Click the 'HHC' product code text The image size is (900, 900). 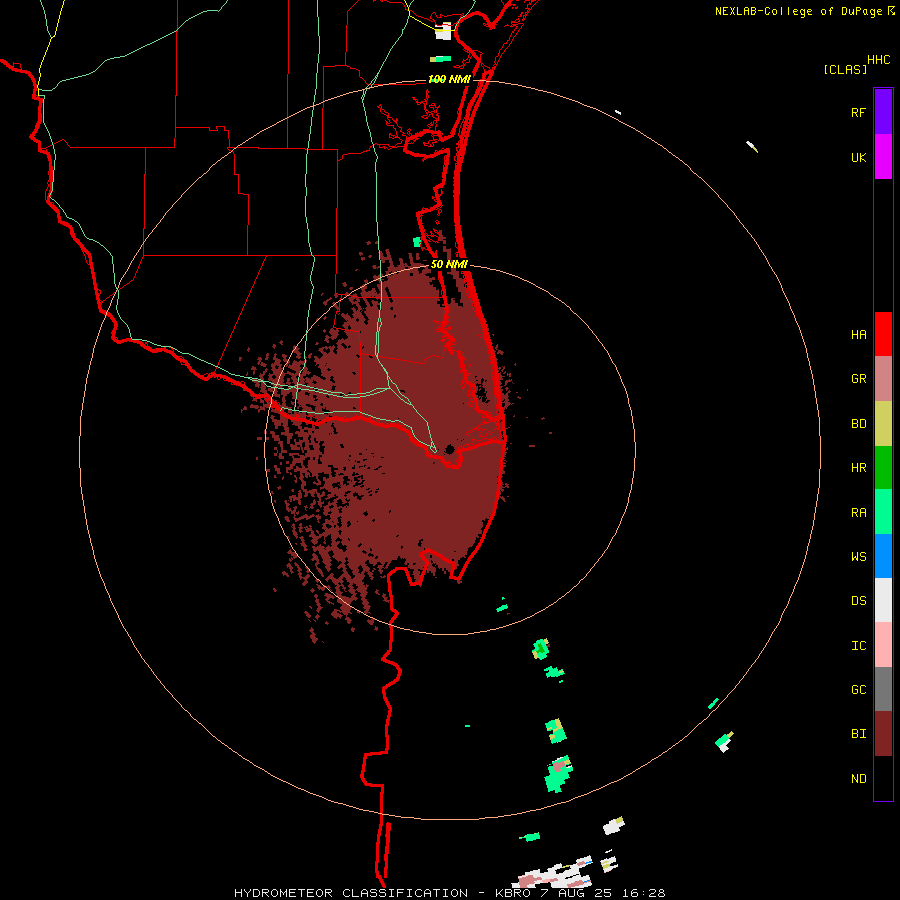click(879, 60)
